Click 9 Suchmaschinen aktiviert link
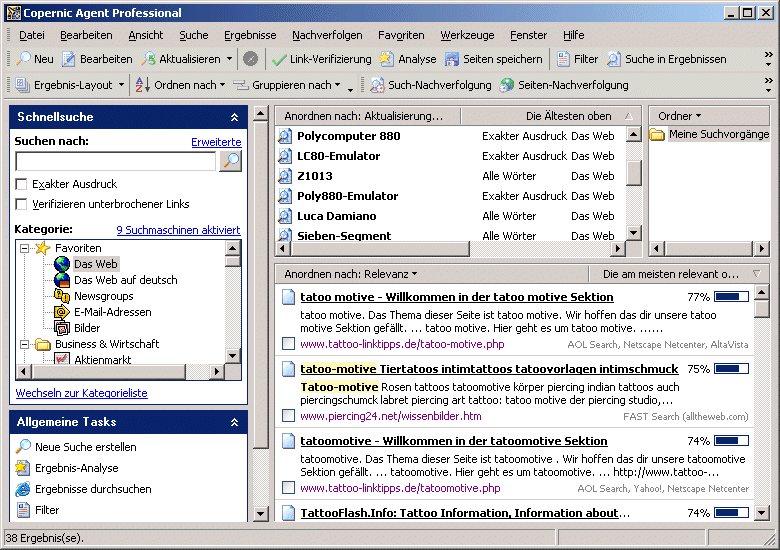This screenshot has width=780, height=550. (x=178, y=230)
